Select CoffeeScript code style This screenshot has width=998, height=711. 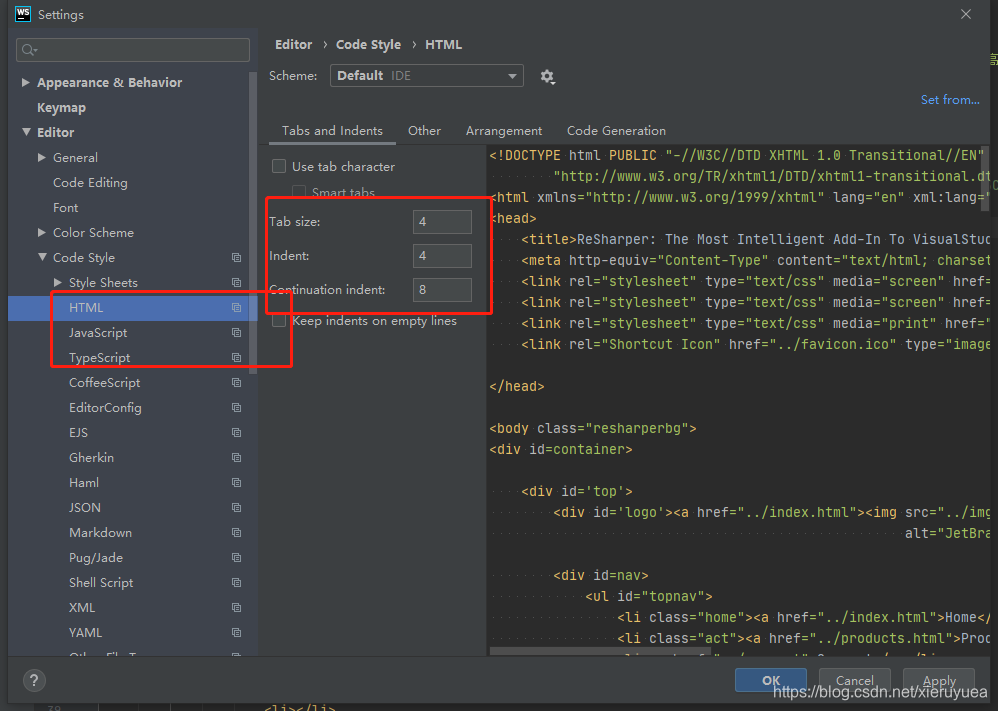pyautogui.click(x=104, y=383)
